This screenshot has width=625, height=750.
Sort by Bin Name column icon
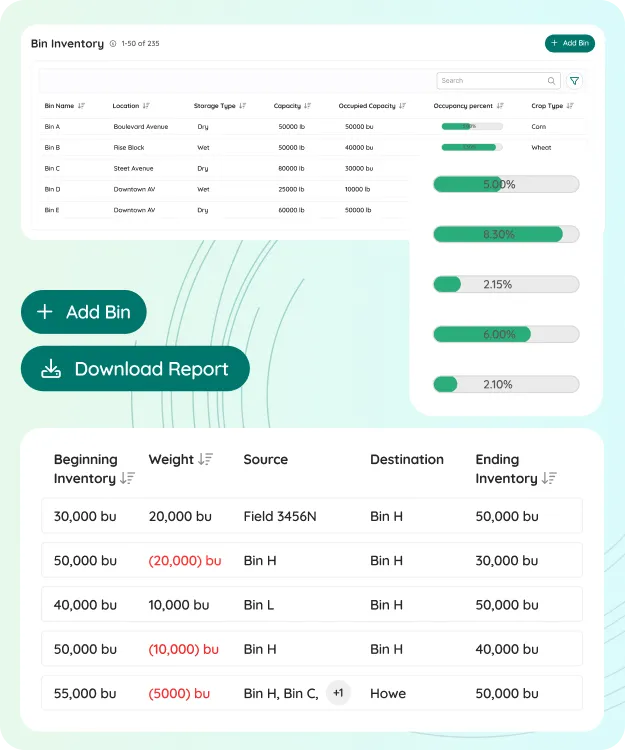(81, 106)
